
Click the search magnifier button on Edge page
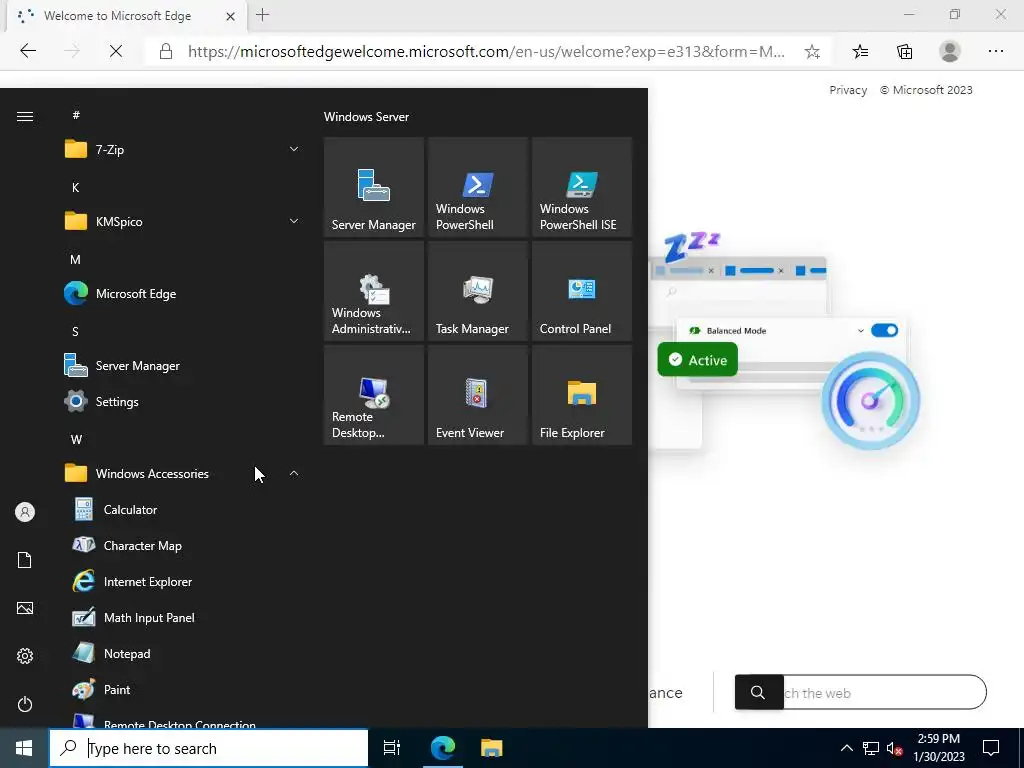pyautogui.click(x=758, y=692)
